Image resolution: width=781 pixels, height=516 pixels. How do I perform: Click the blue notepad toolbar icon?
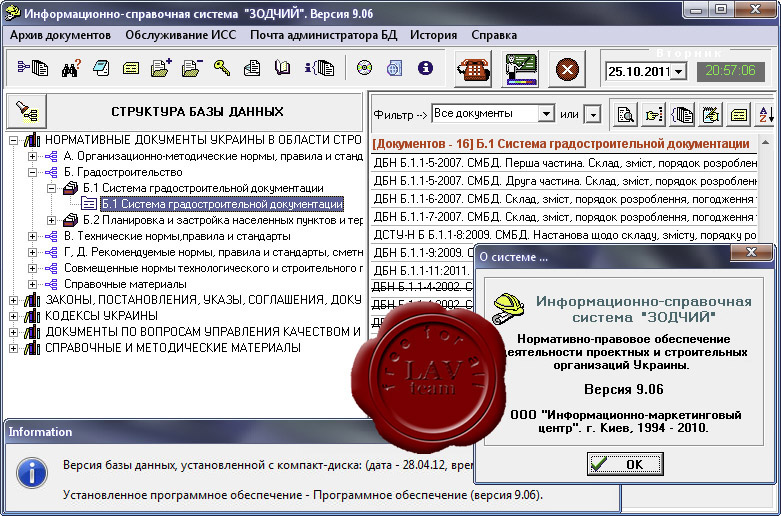coord(101,68)
